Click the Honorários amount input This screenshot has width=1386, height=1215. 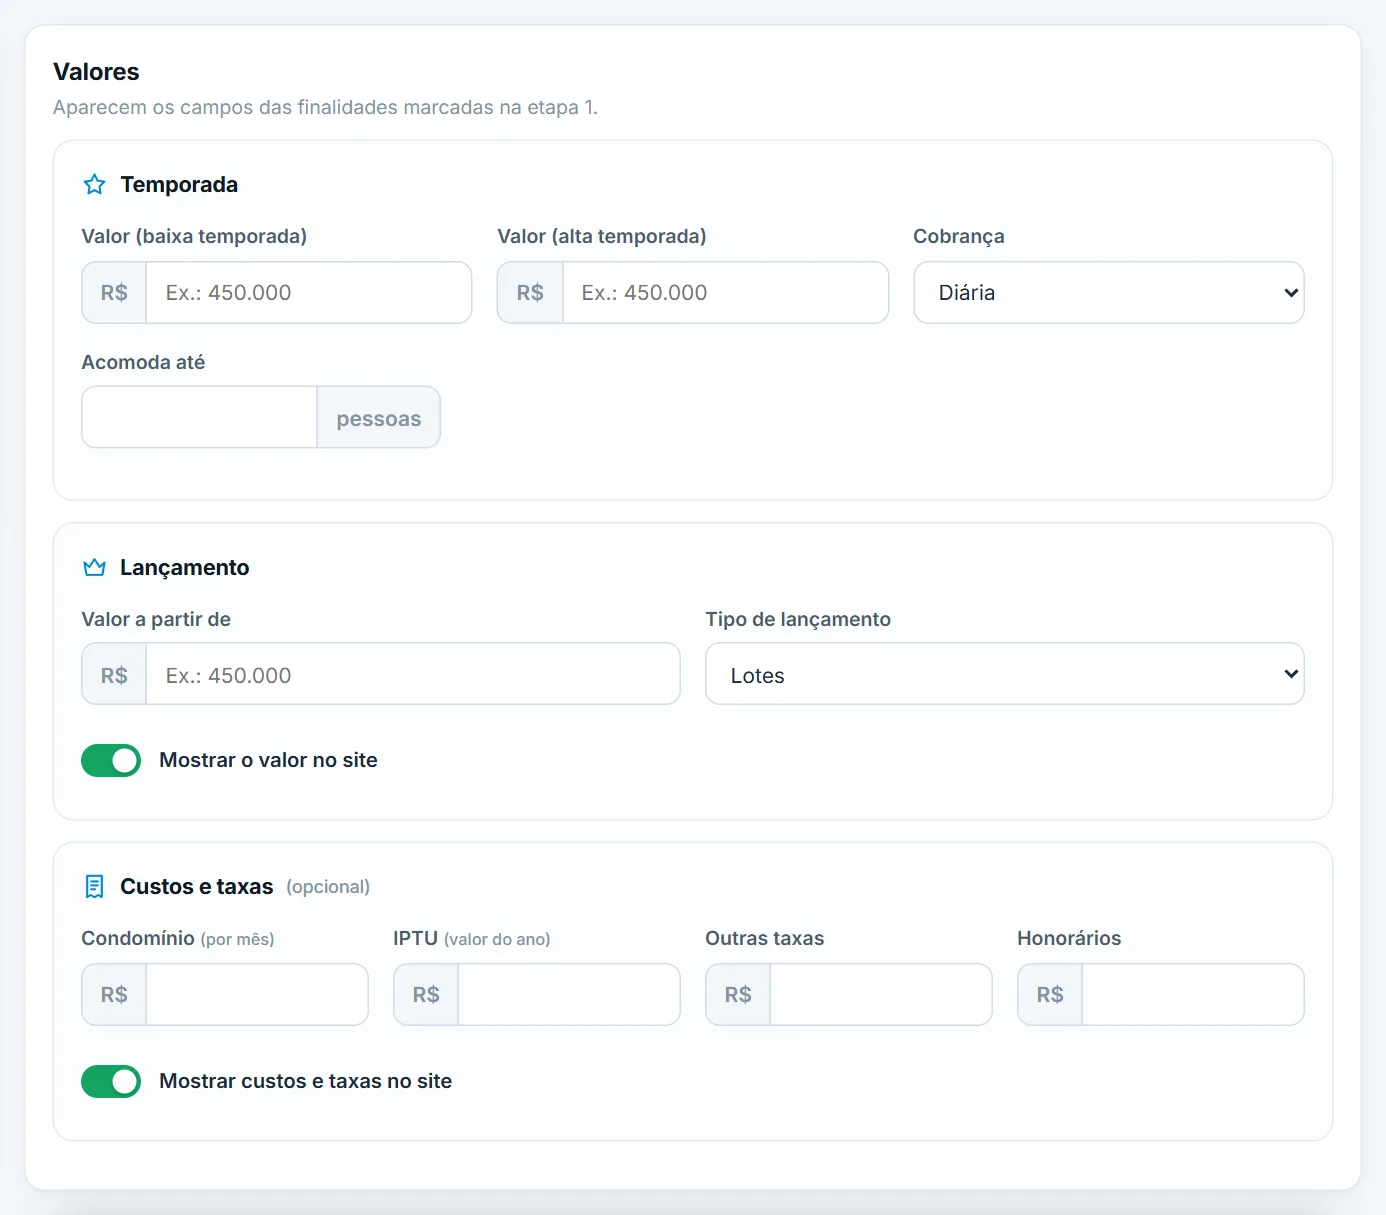(1193, 994)
